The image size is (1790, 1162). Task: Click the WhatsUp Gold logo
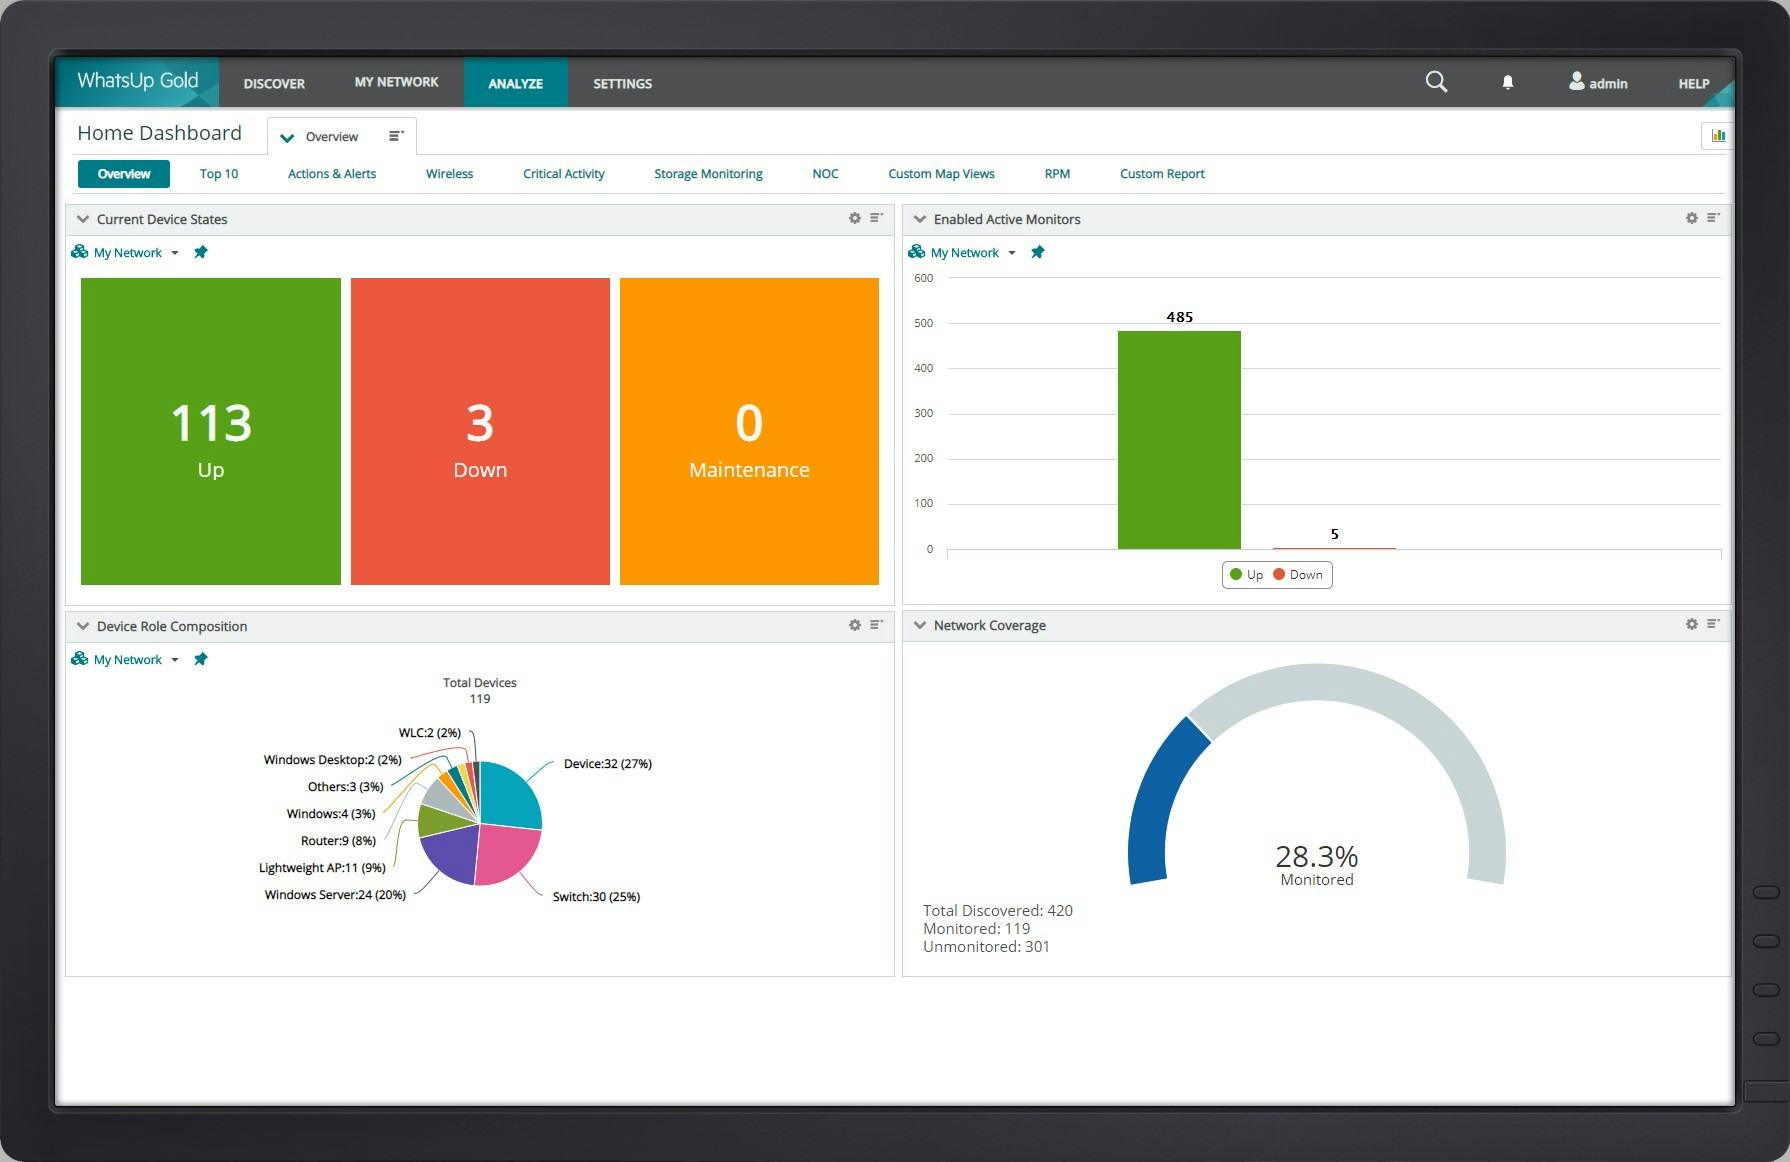[x=138, y=81]
